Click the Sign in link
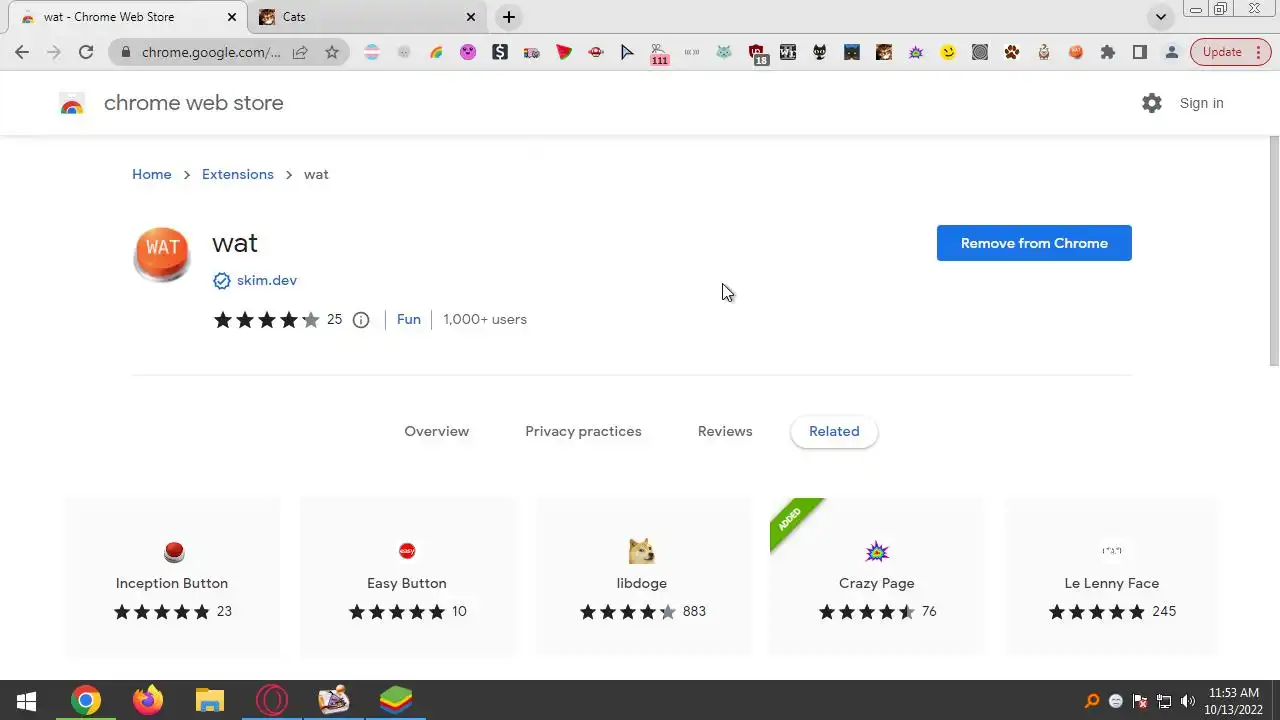Viewport: 1280px width, 720px height. [x=1201, y=103]
